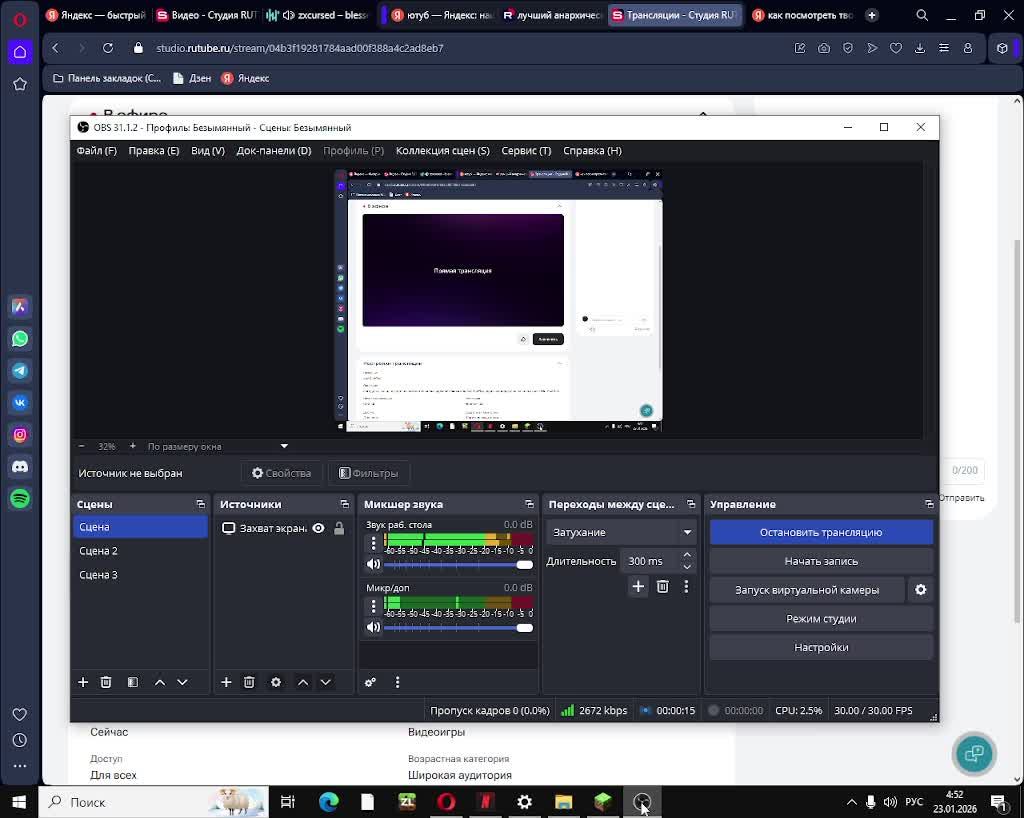Mute the Mic/Aux speaker icon
The image size is (1024, 818).
point(373,627)
